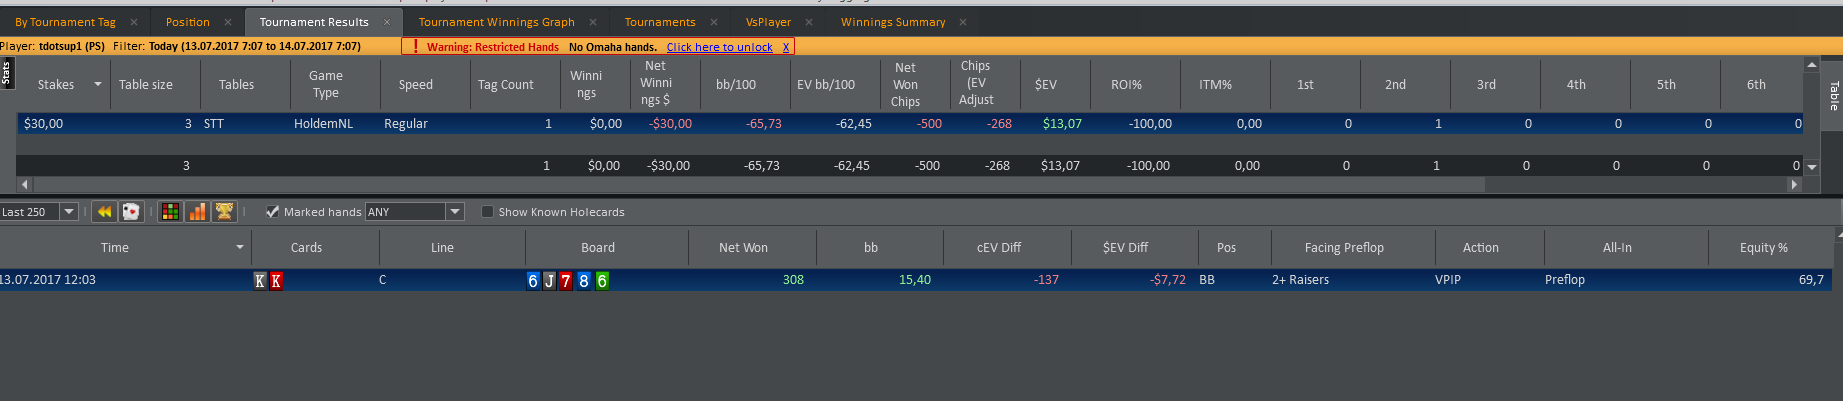Image resolution: width=1843 pixels, height=401 pixels.
Task: Switch to By Tournament Tag tab
Action: click(65, 22)
